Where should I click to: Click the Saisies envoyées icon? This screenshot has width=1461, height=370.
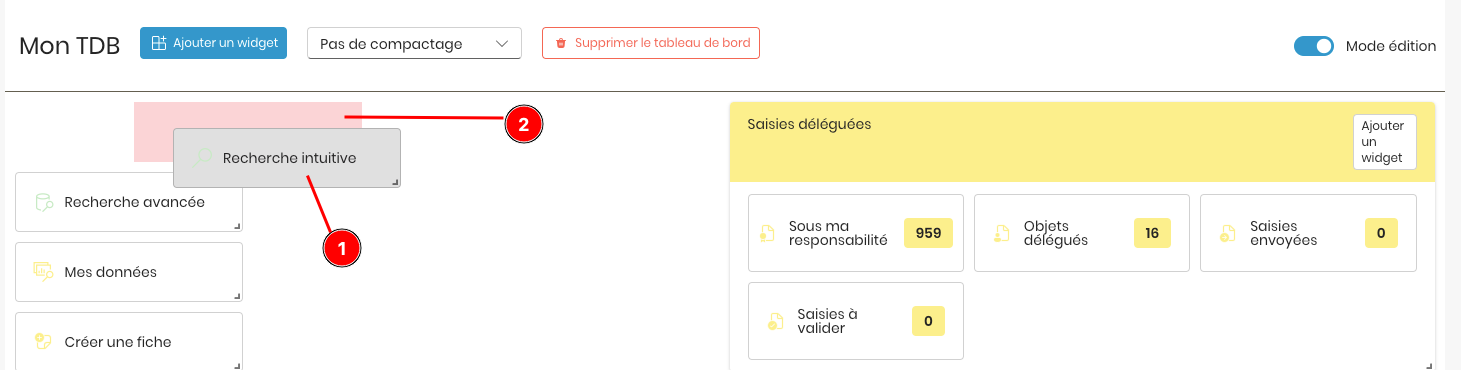pos(1228,234)
